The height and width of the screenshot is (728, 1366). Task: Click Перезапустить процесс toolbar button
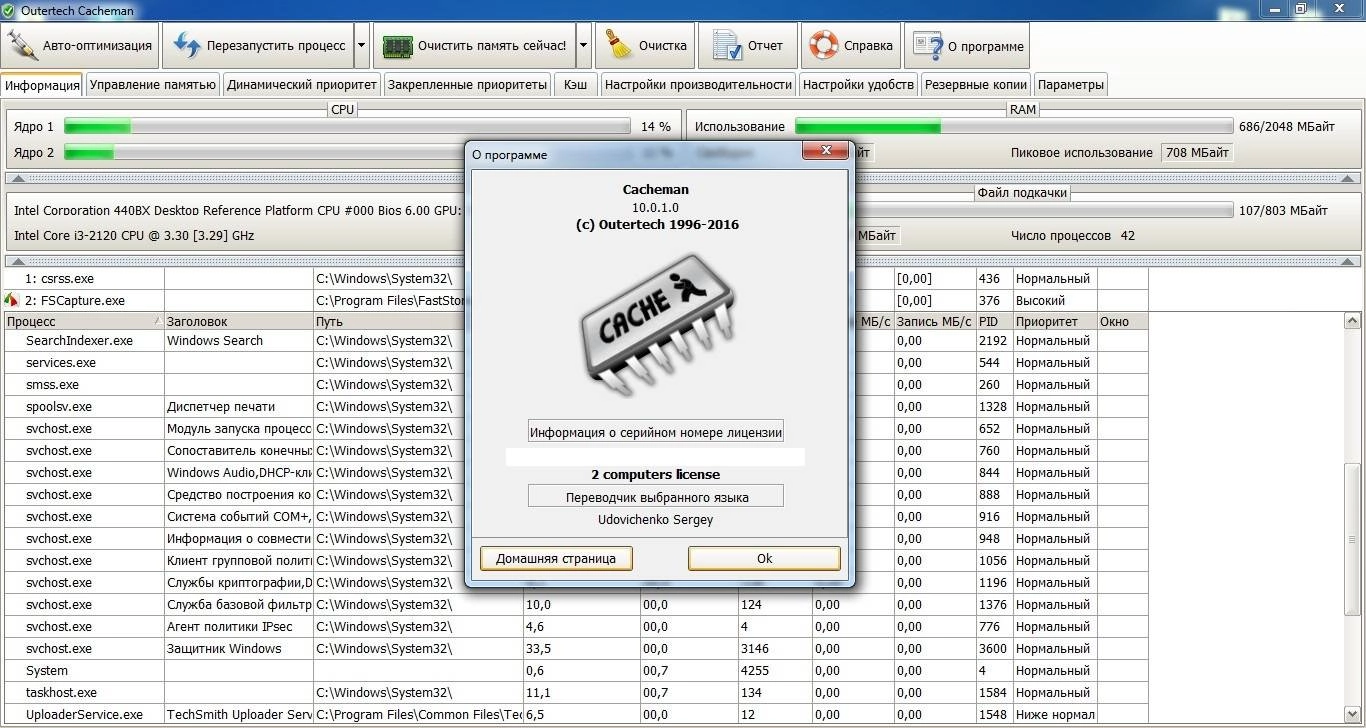pyautogui.click(x=258, y=46)
